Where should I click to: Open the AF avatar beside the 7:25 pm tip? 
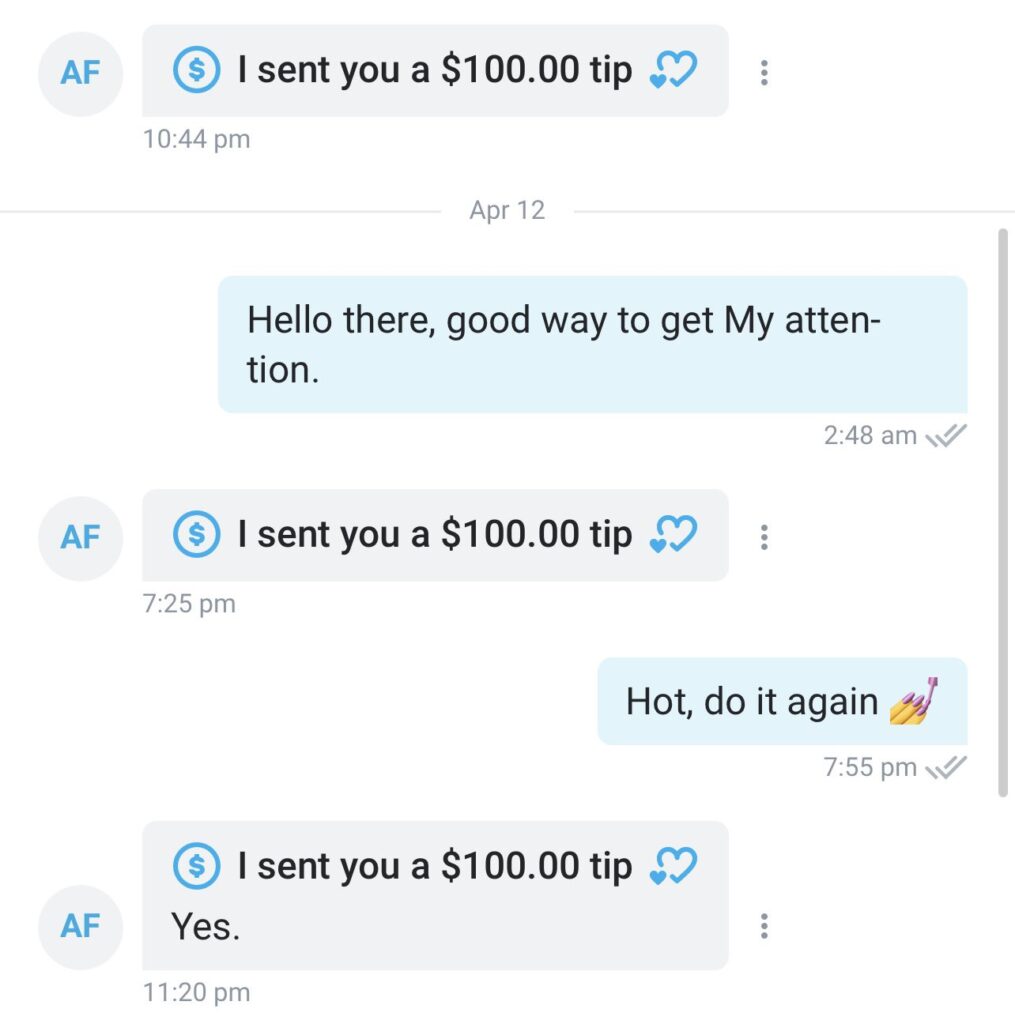80,538
